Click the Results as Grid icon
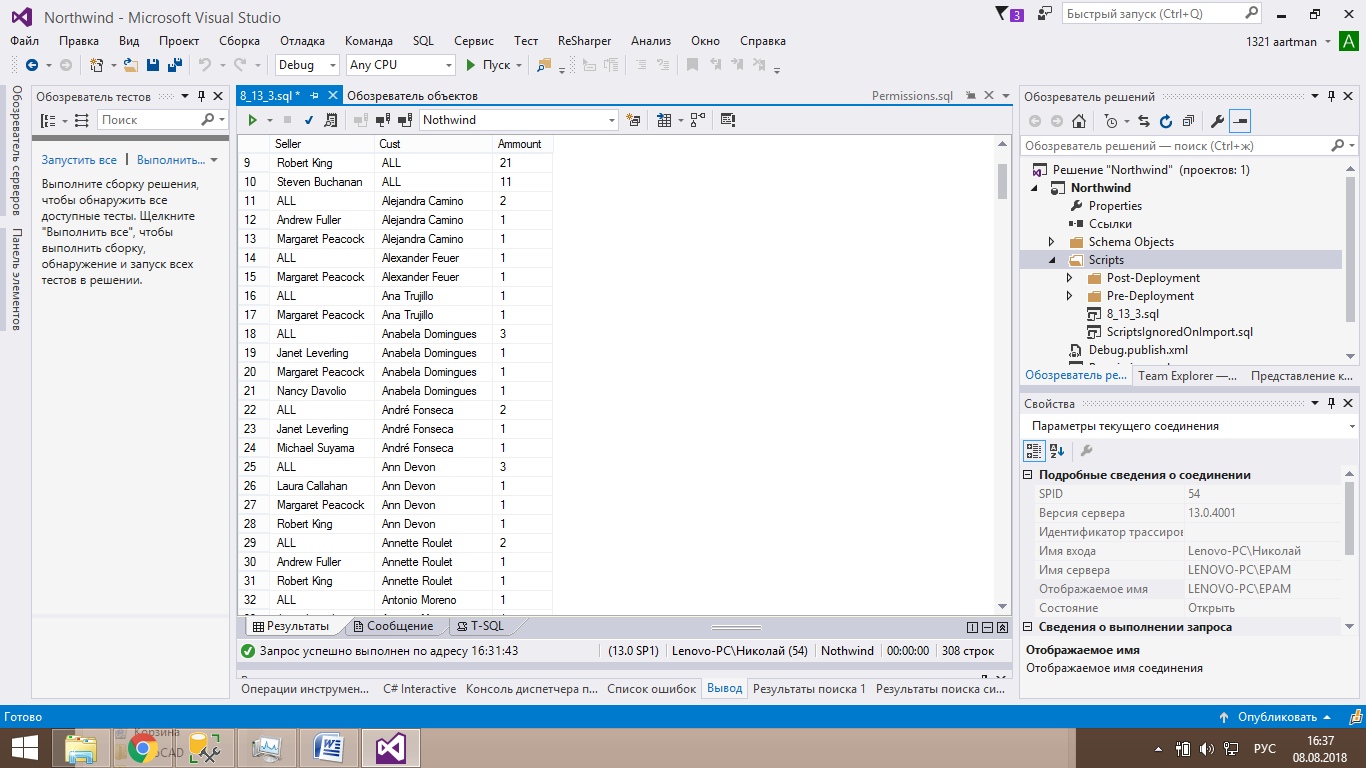Screen dimensions: 1366x768 pos(664,120)
